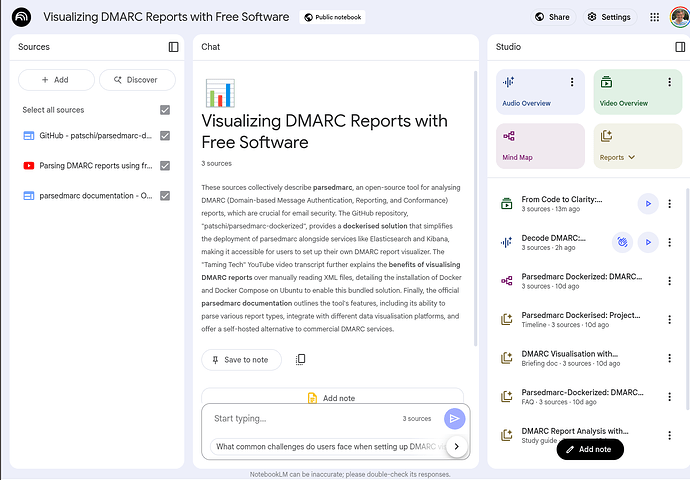Collapse the Sources panel icon
690x480 pixels.
173,47
